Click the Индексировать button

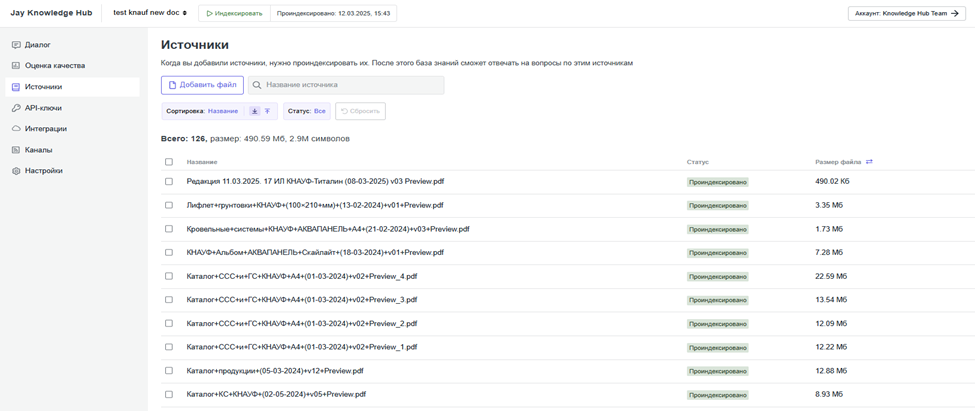click(234, 13)
